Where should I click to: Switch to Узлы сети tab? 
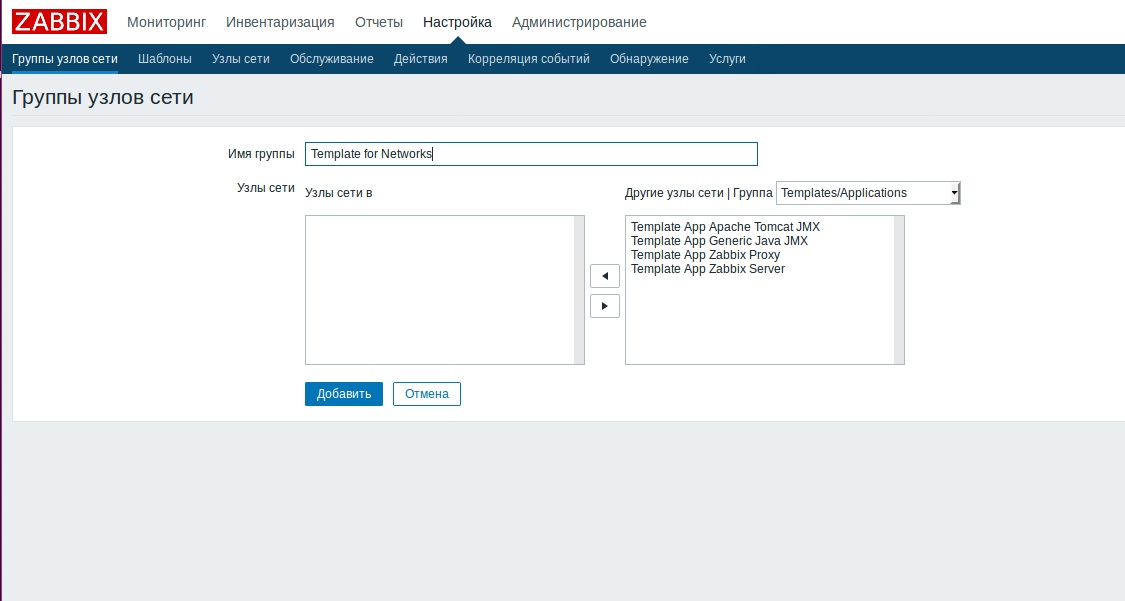tap(241, 59)
